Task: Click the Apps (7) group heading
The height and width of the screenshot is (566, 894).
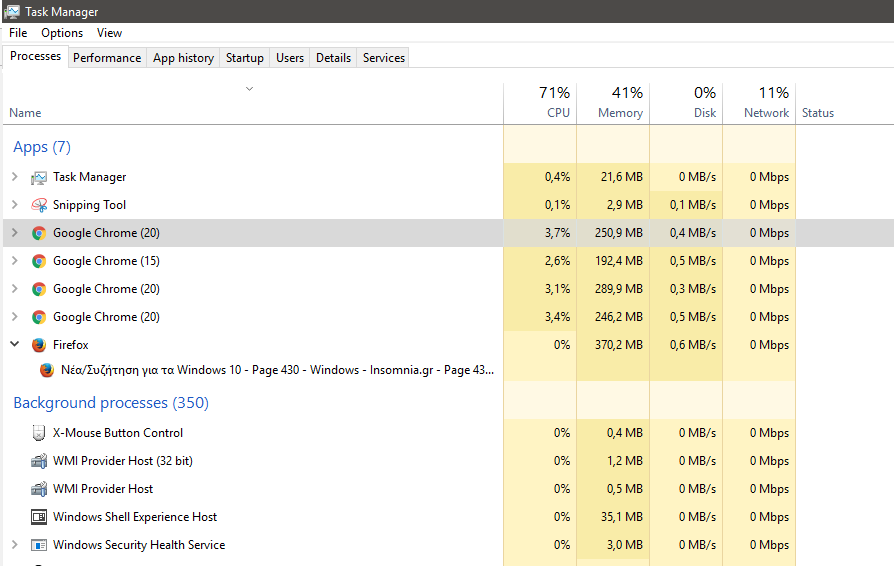Action: point(42,147)
